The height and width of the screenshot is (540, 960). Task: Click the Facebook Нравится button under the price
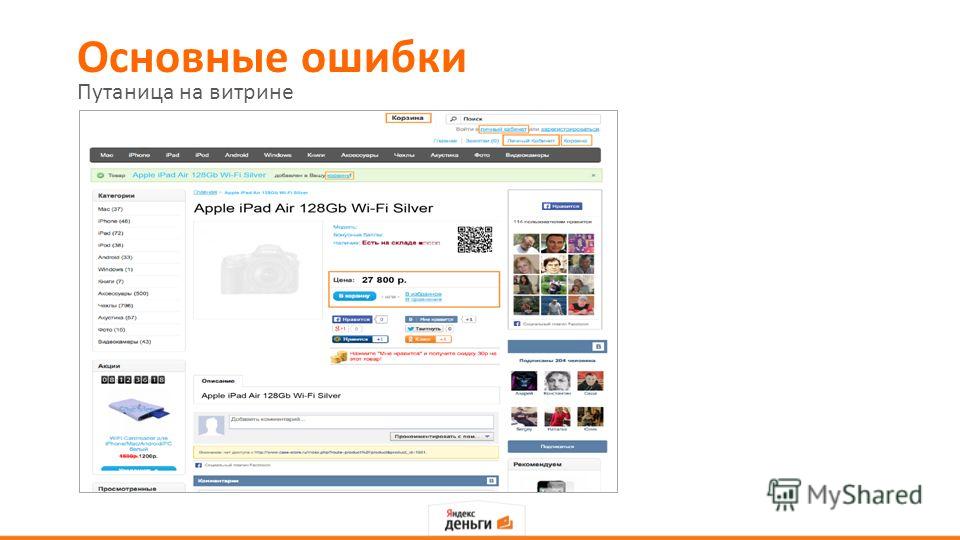352,320
